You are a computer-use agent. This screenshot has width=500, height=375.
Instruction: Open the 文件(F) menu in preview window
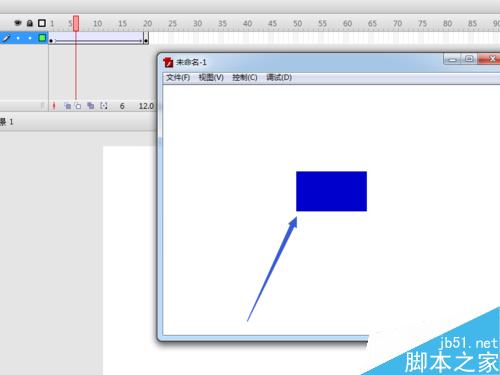178,77
